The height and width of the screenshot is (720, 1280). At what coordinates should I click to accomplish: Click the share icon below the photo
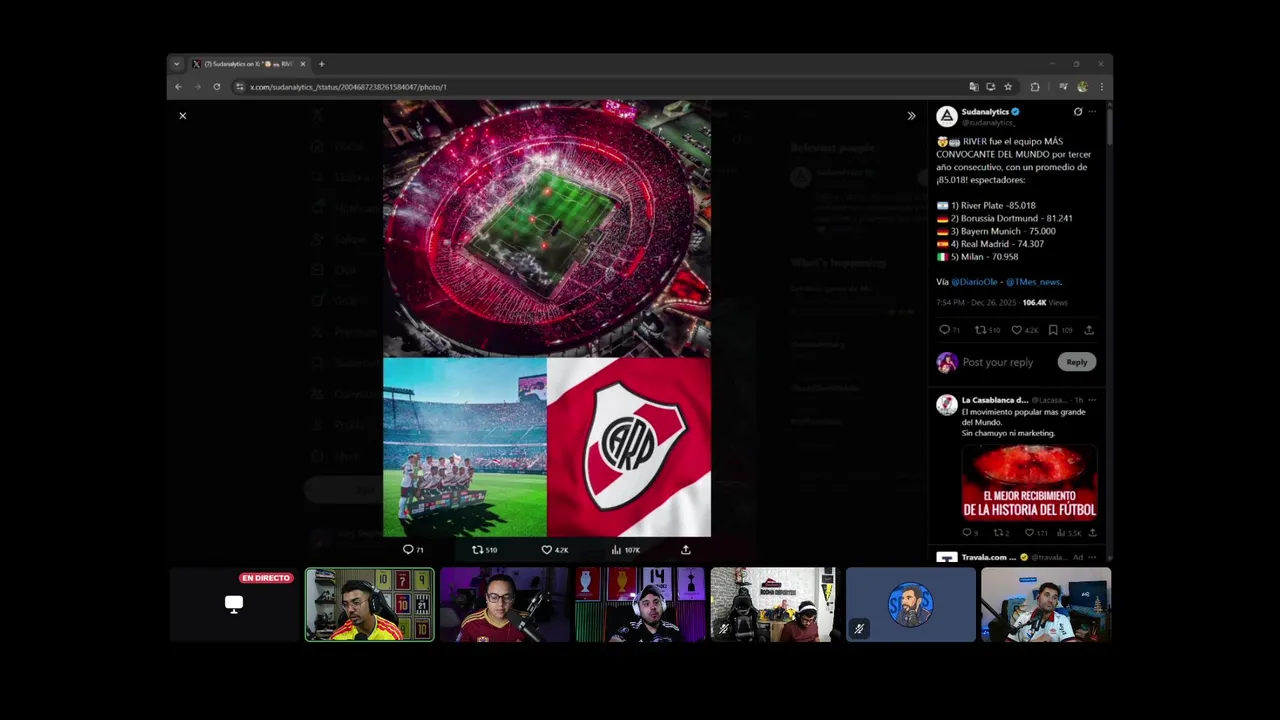685,550
